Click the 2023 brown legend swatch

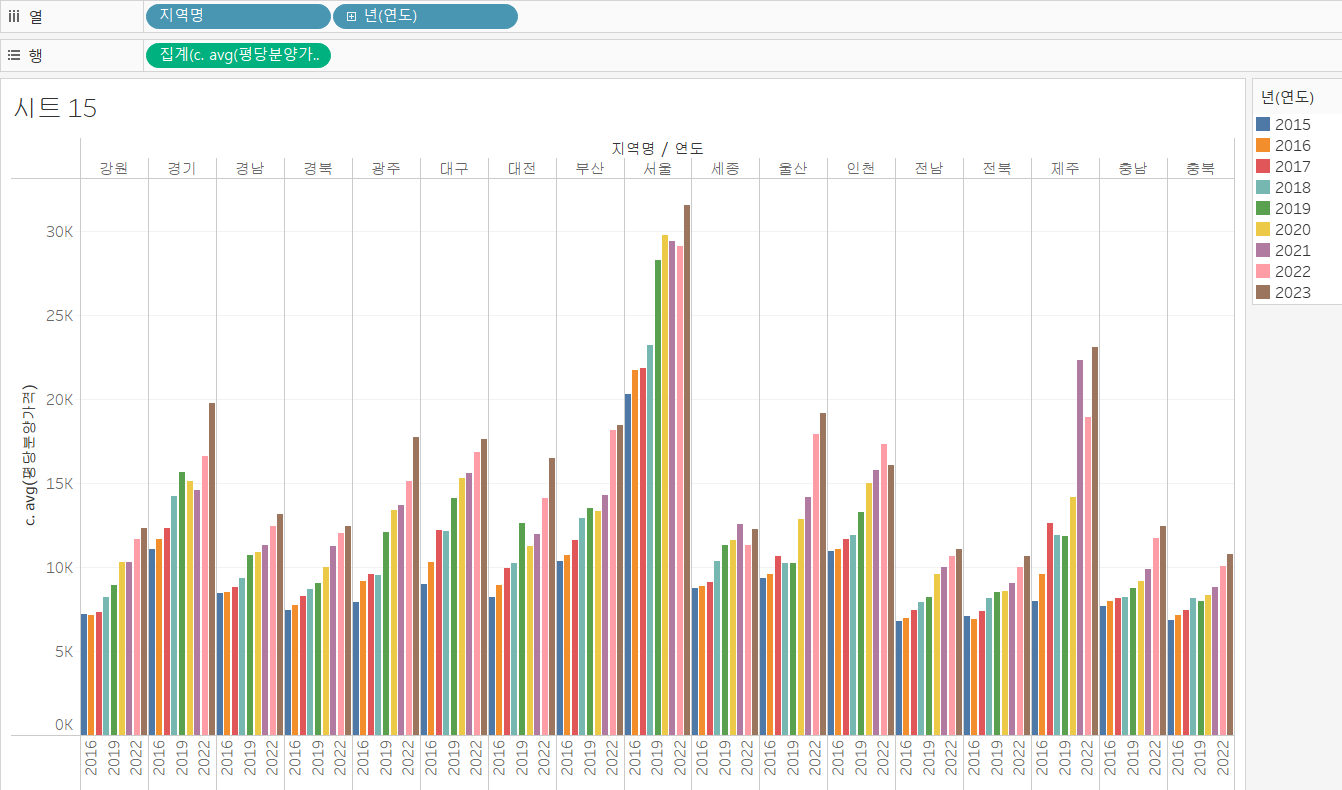(1262, 292)
